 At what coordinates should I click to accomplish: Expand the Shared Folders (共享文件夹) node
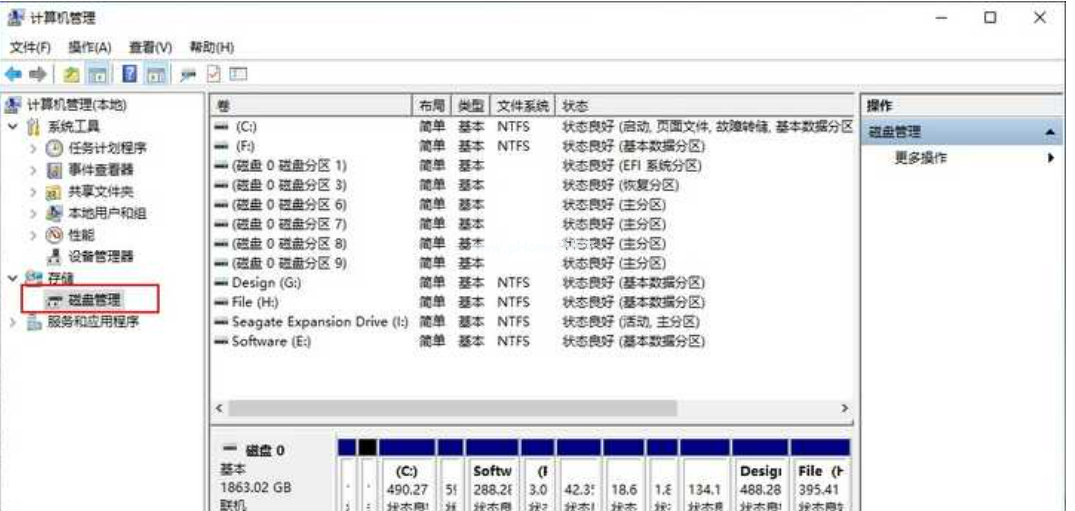(34, 192)
